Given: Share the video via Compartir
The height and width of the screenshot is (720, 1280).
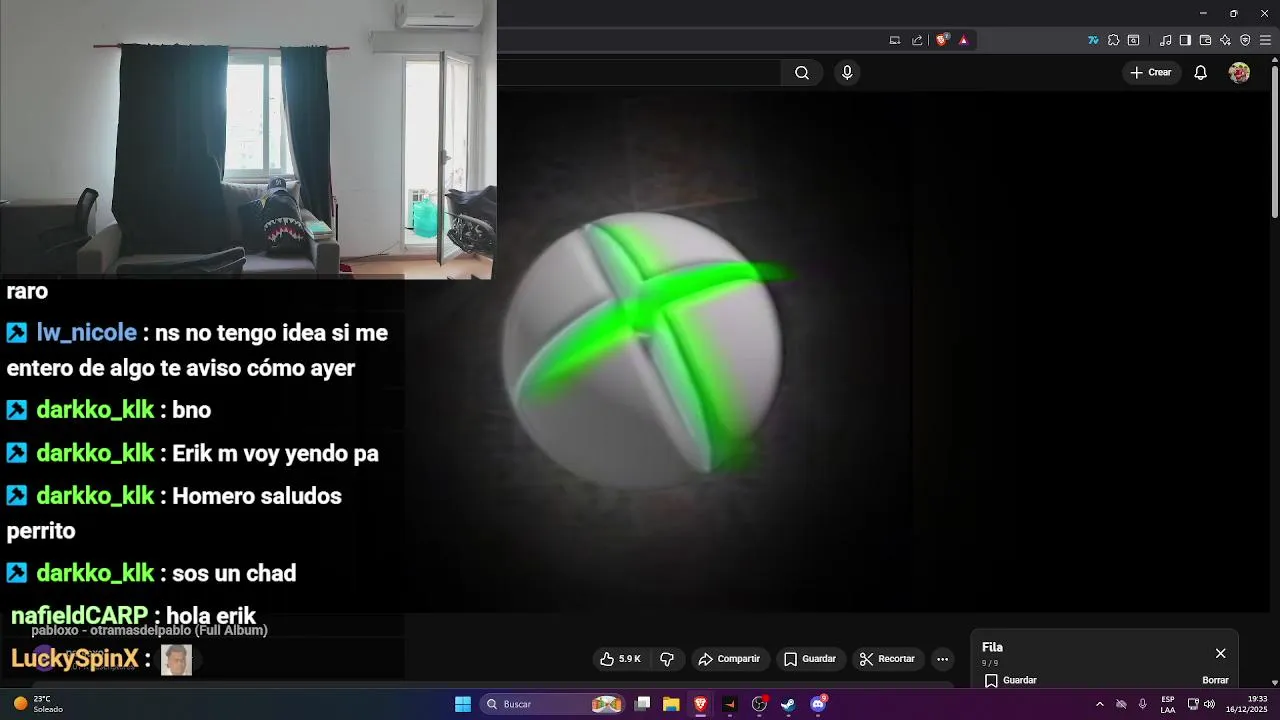Looking at the screenshot, I should point(730,659).
